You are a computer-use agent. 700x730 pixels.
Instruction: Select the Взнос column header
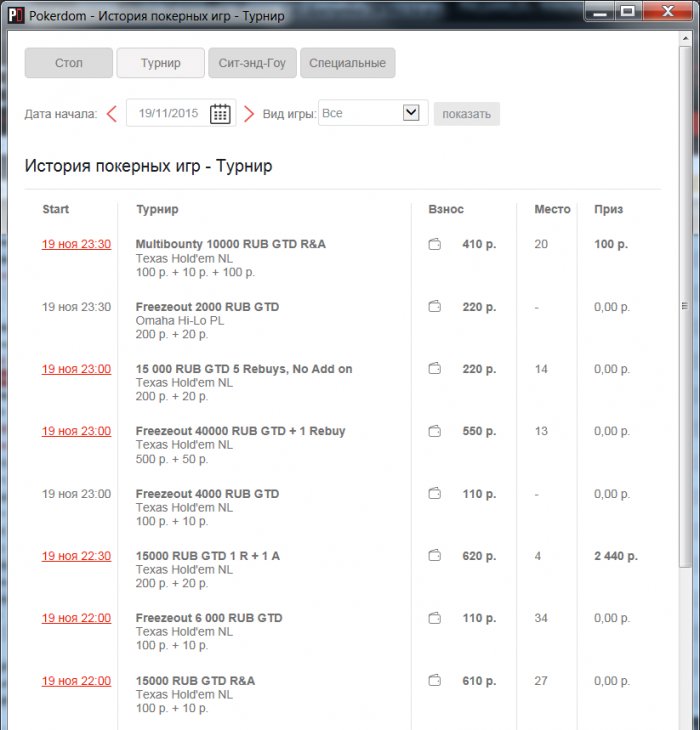click(446, 209)
